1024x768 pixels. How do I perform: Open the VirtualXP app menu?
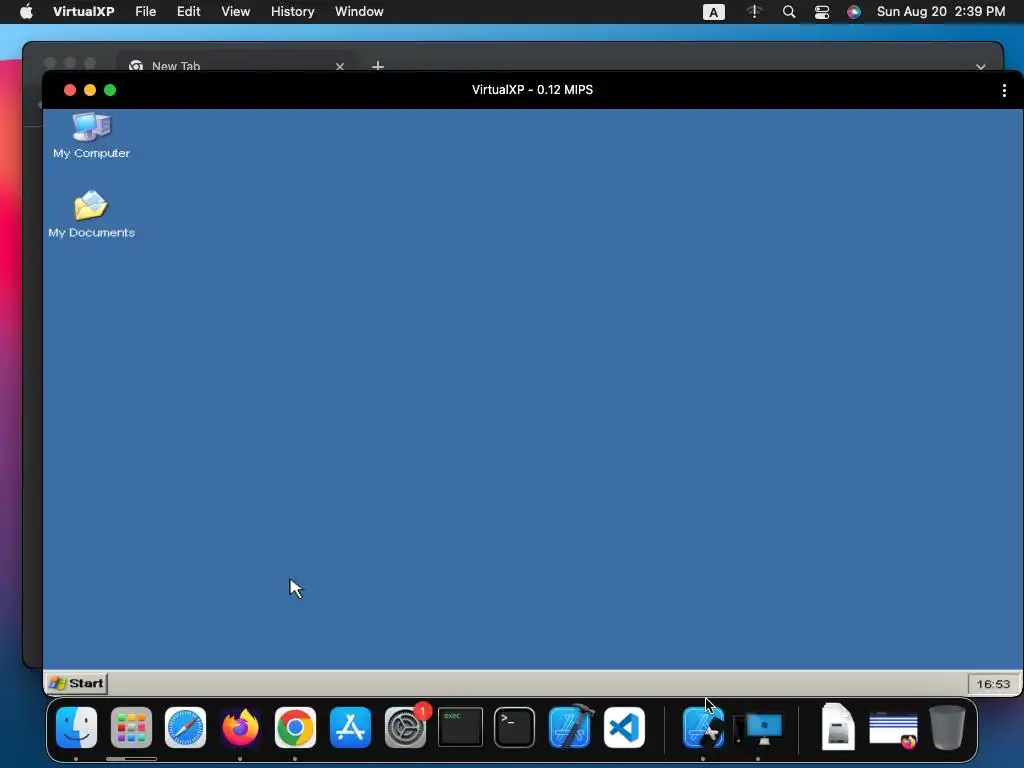pyautogui.click(x=84, y=12)
